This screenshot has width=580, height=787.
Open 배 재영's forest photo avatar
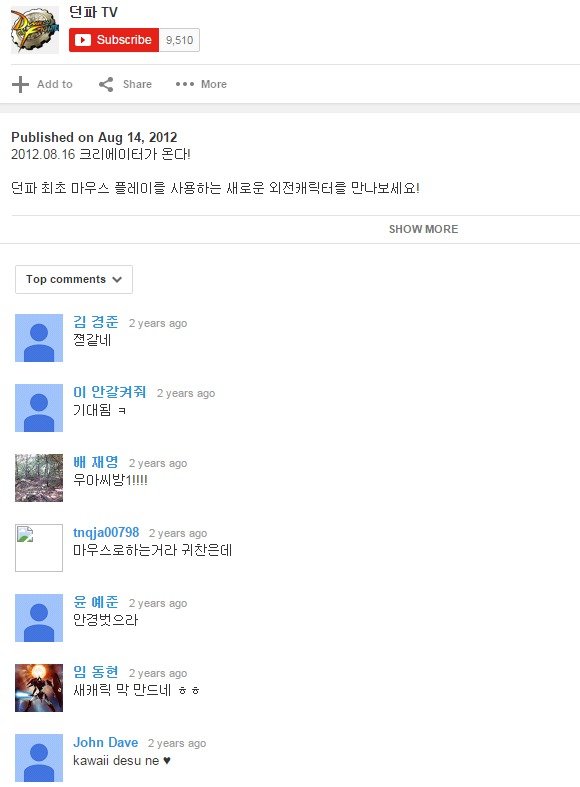(39, 478)
